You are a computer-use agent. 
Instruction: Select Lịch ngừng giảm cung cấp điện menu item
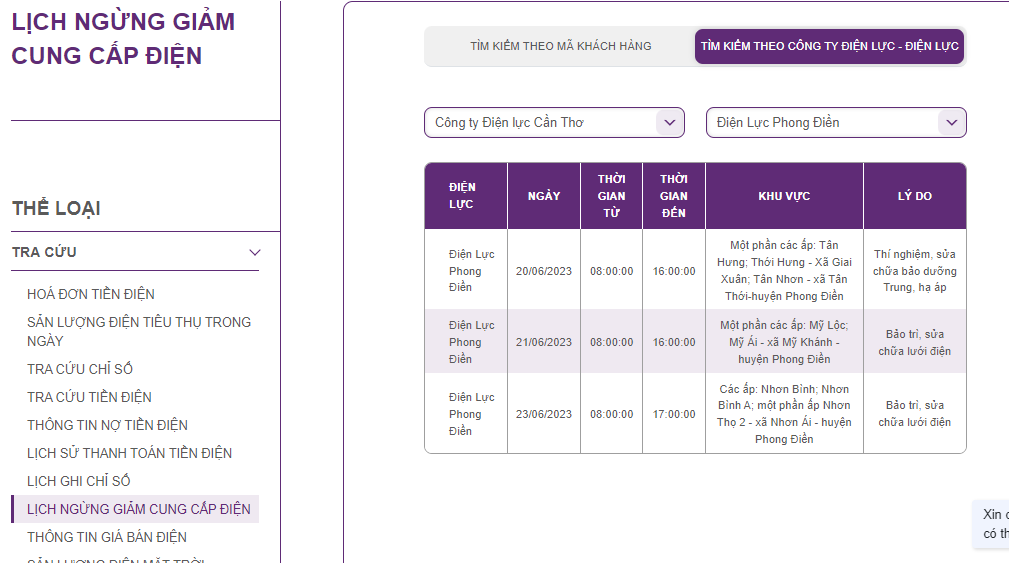coord(138,509)
